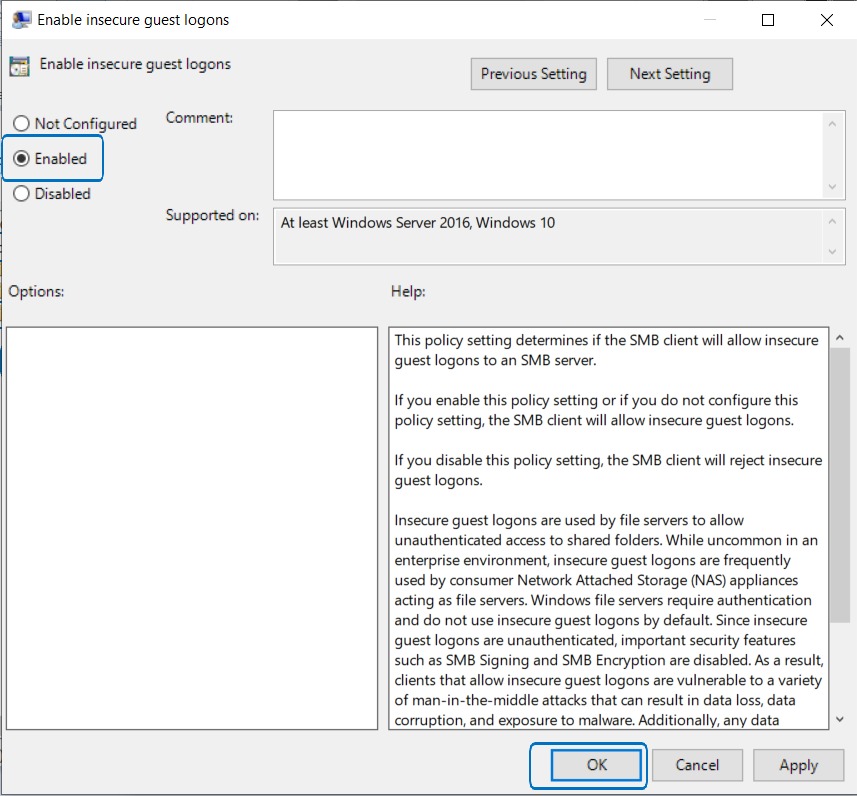Minimize the Enable insecure guest logons window
Screen dimensions: 857x796
[710, 19]
